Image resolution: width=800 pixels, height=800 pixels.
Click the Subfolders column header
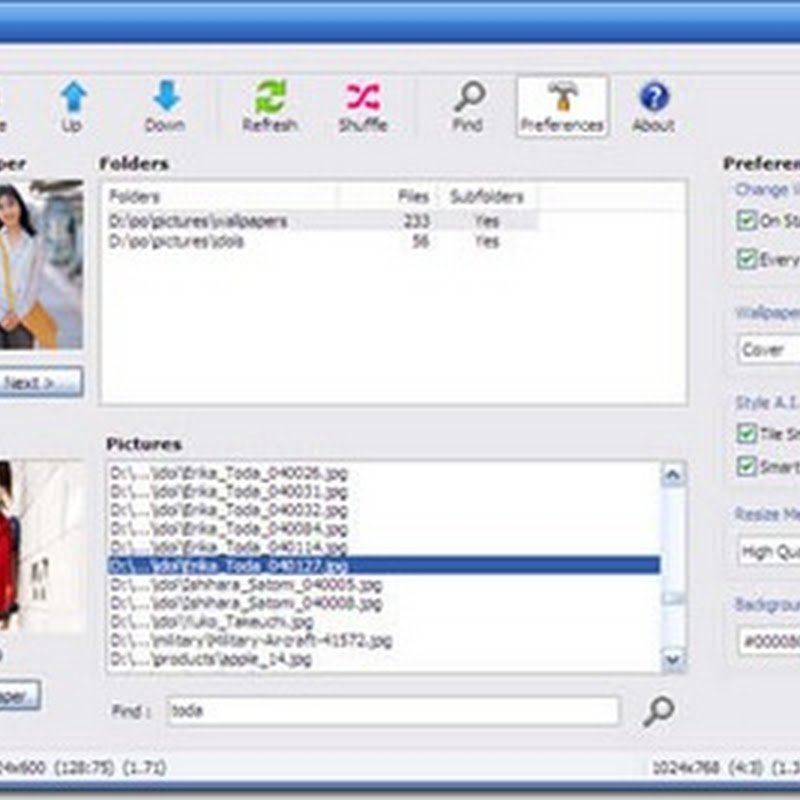(487, 197)
